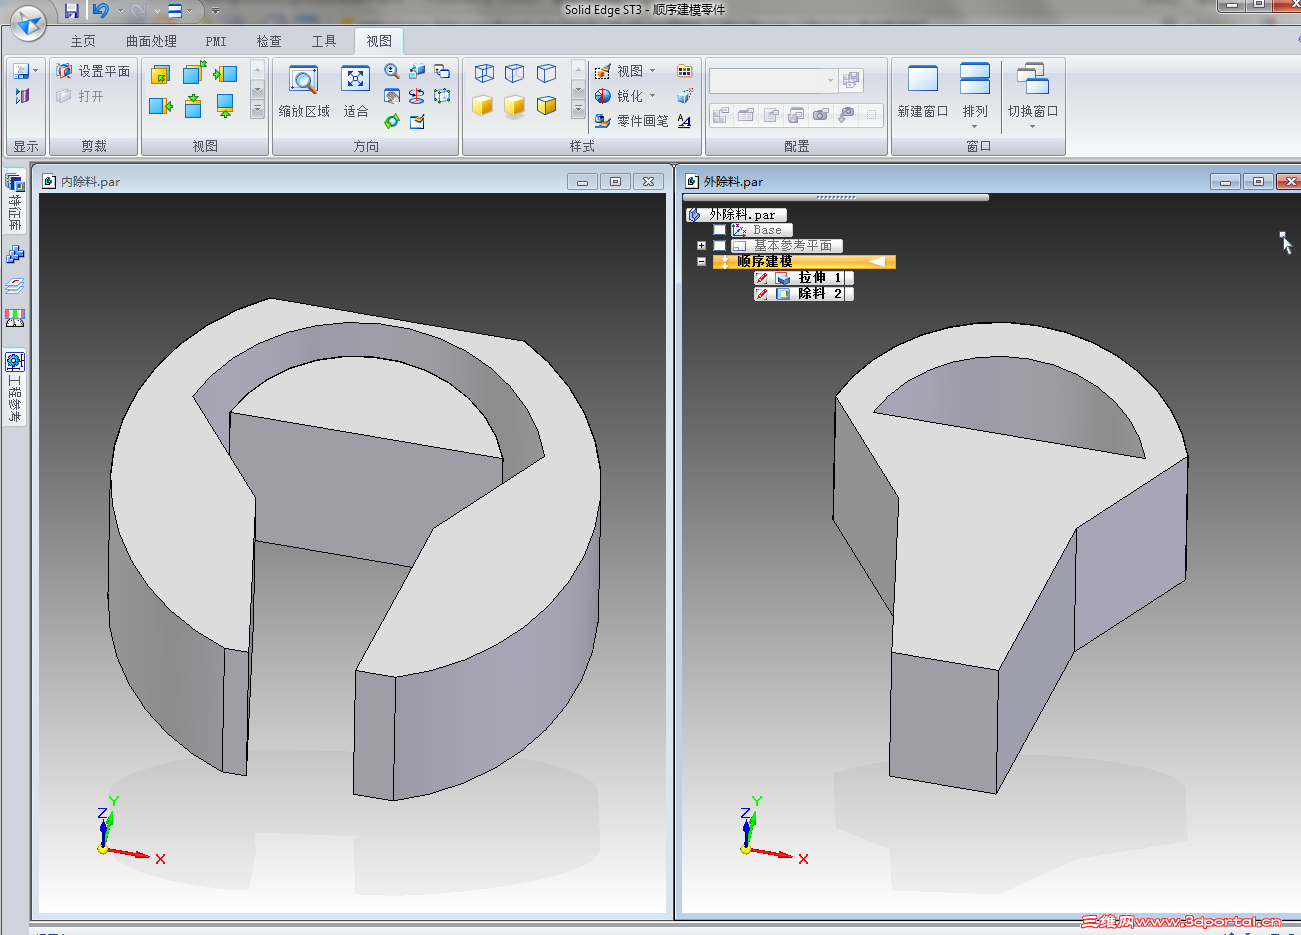This screenshot has width=1301, height=935.
Task: Click the 设置平面 set plane tool
Action: 93,71
